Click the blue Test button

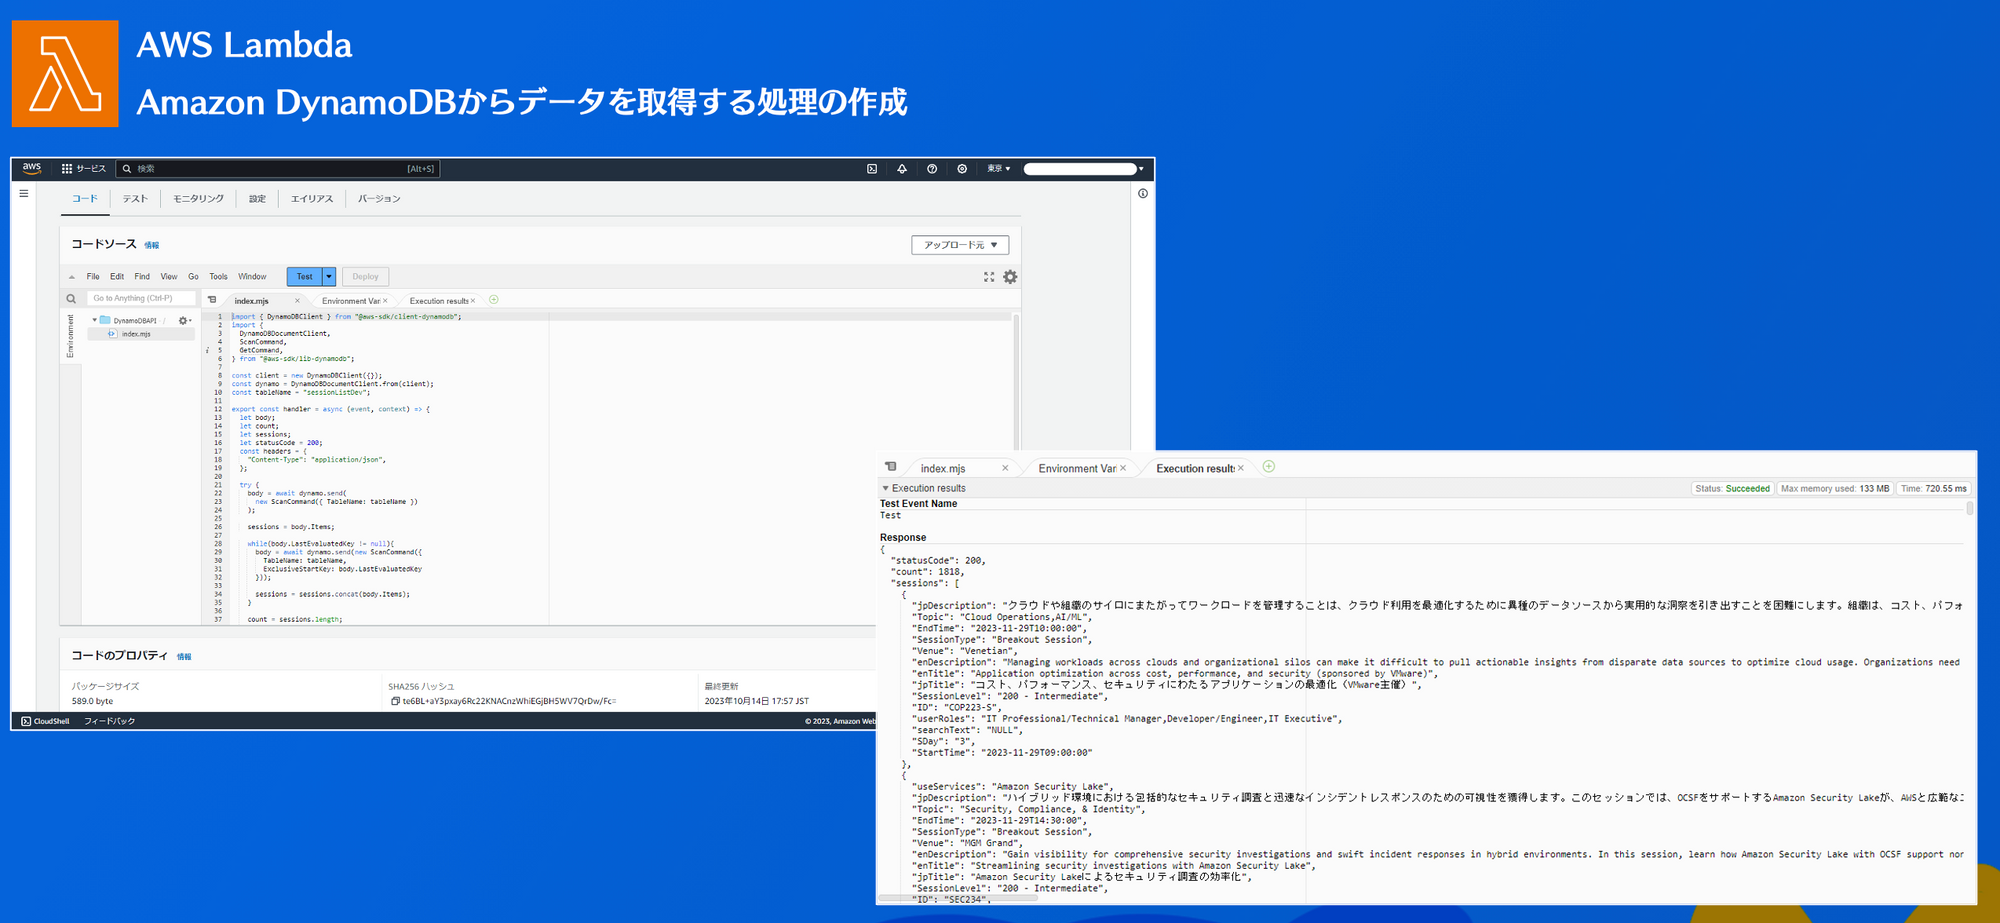[304, 277]
